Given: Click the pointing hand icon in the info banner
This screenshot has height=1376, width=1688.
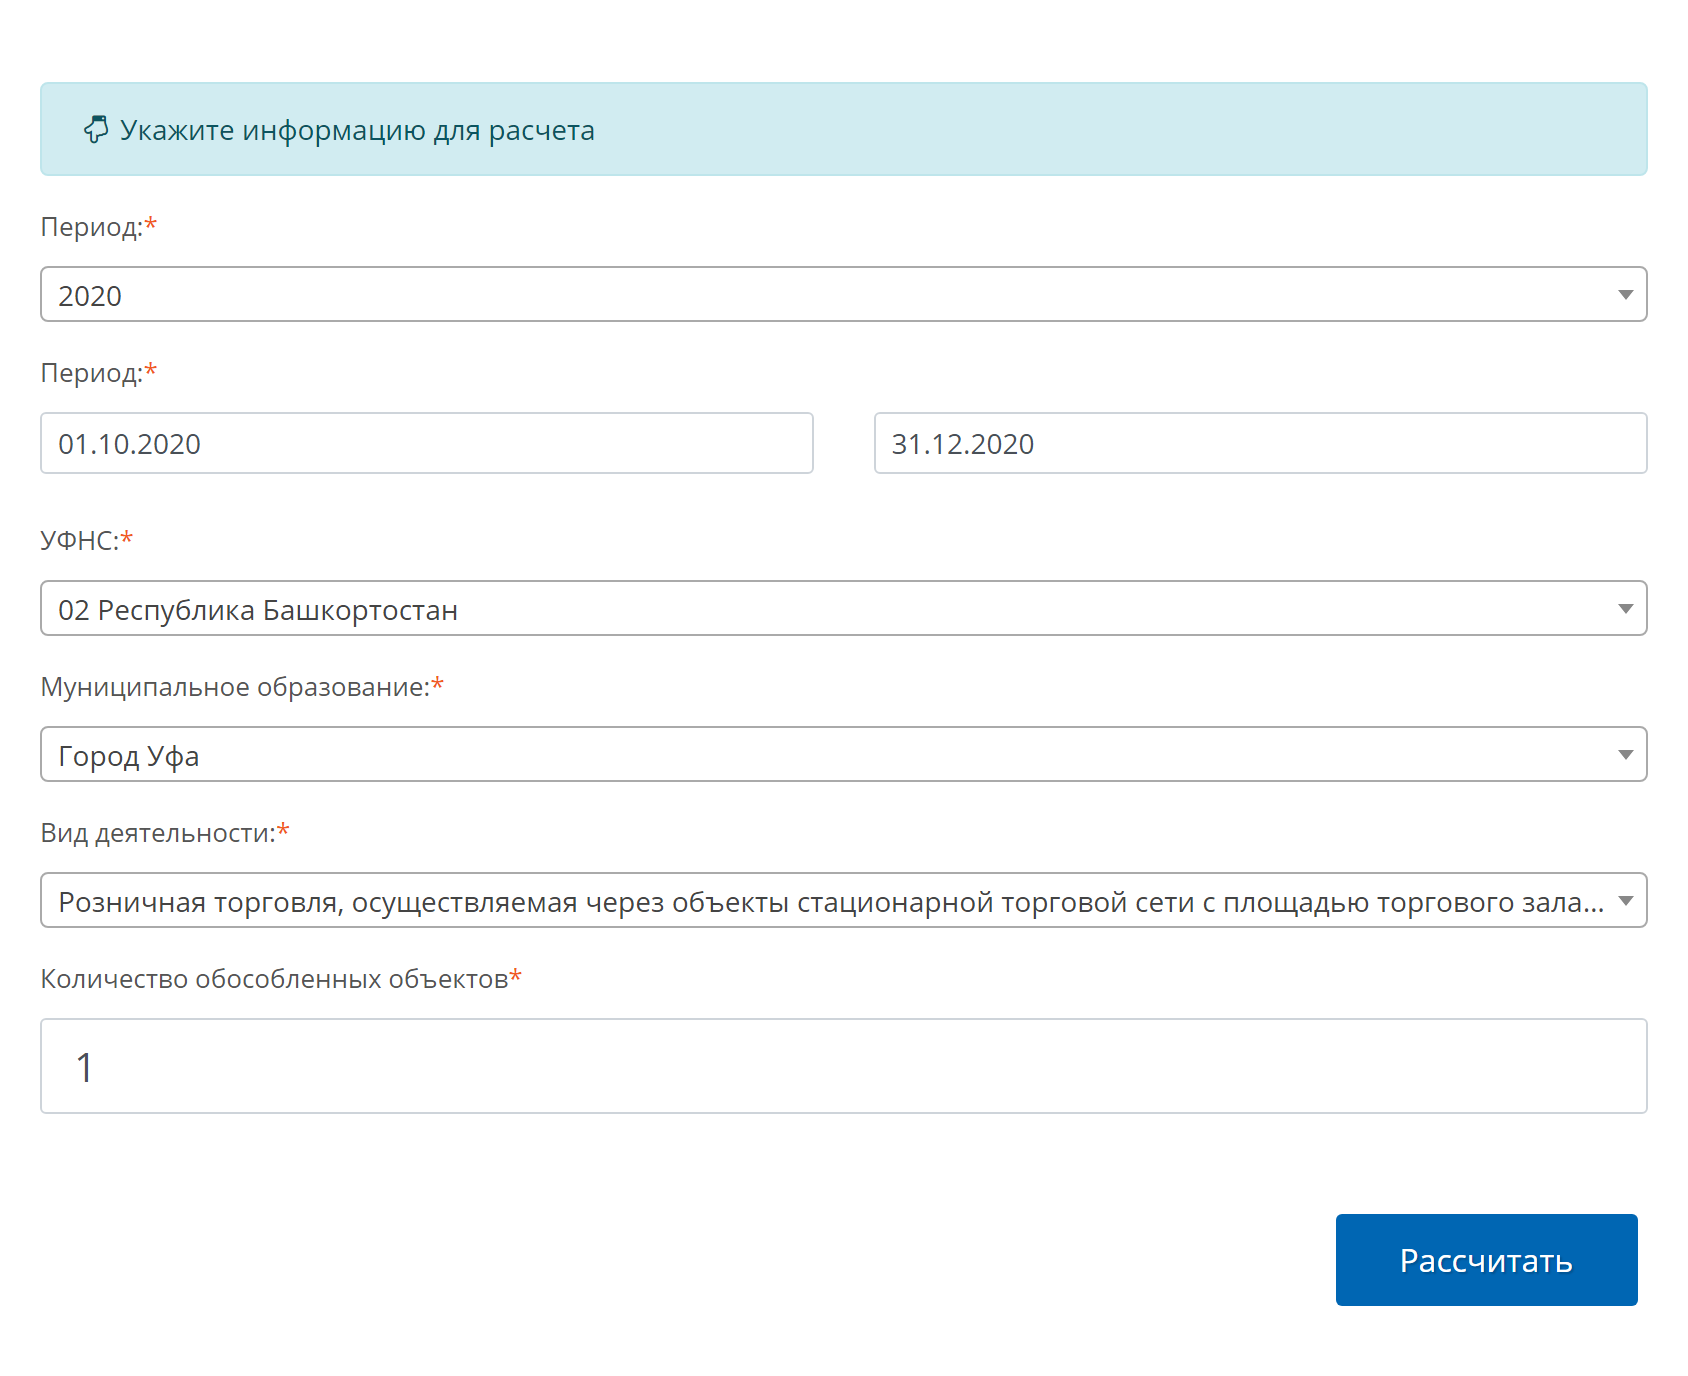Looking at the screenshot, I should [96, 129].
